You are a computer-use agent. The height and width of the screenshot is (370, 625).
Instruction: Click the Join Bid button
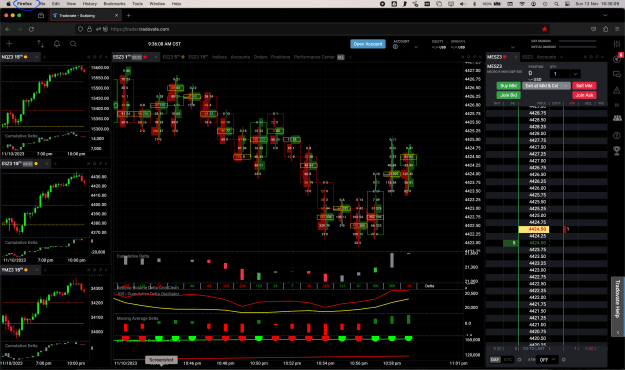[509, 95]
